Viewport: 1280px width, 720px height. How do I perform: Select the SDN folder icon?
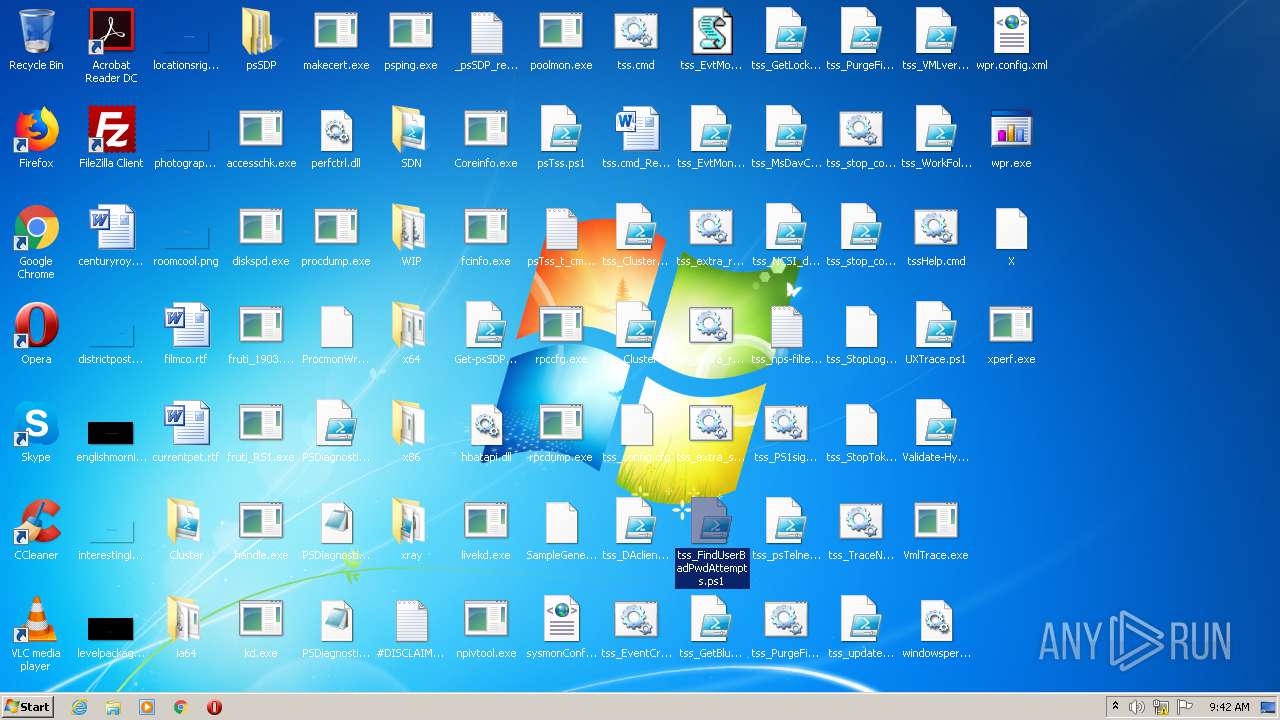(x=411, y=138)
